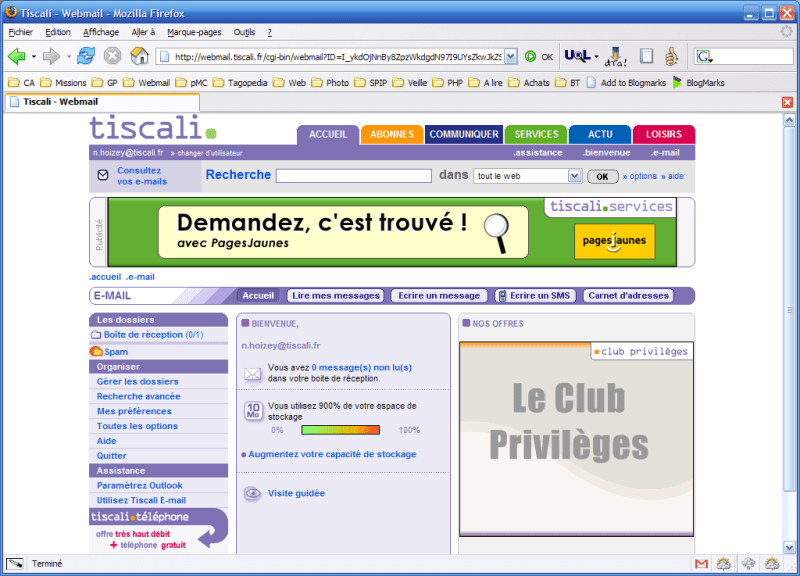Go to the Home page icon
This screenshot has width=800, height=576.
click(x=139, y=56)
